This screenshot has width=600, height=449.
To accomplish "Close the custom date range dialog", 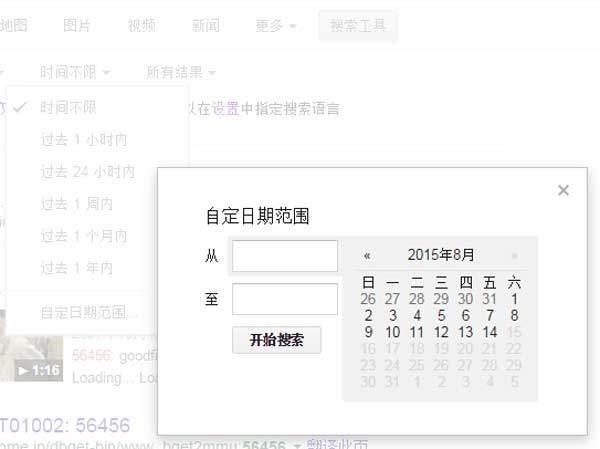I will [563, 190].
